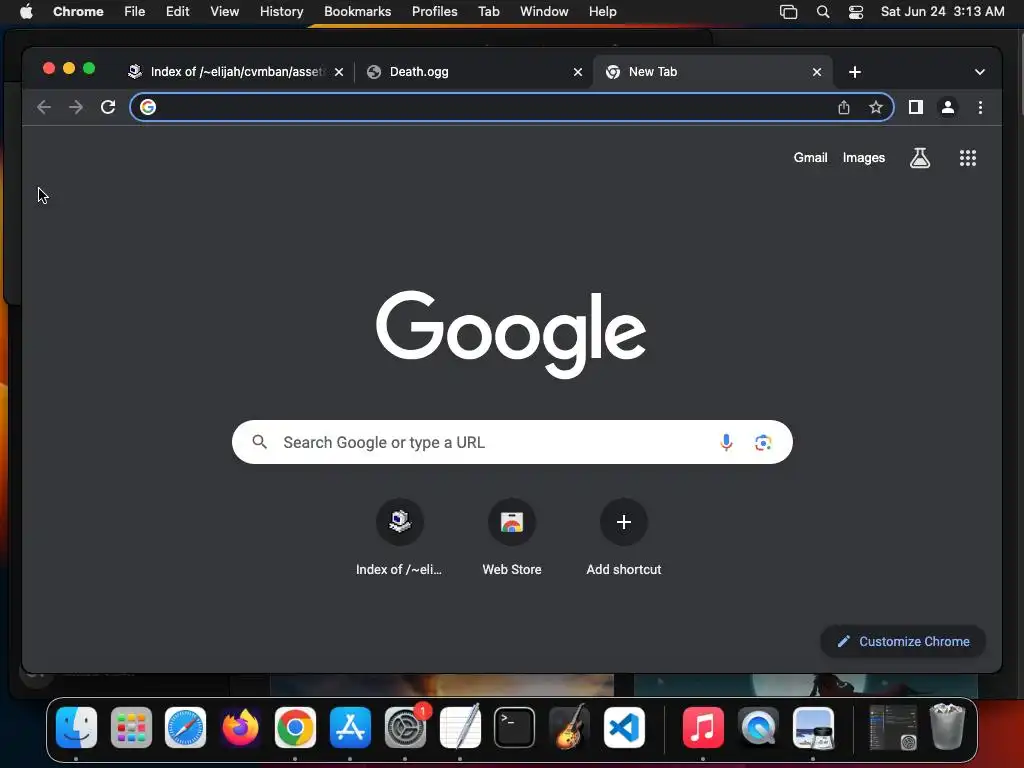Reload the page with the refresh icon
The height and width of the screenshot is (768, 1024).
click(108, 107)
